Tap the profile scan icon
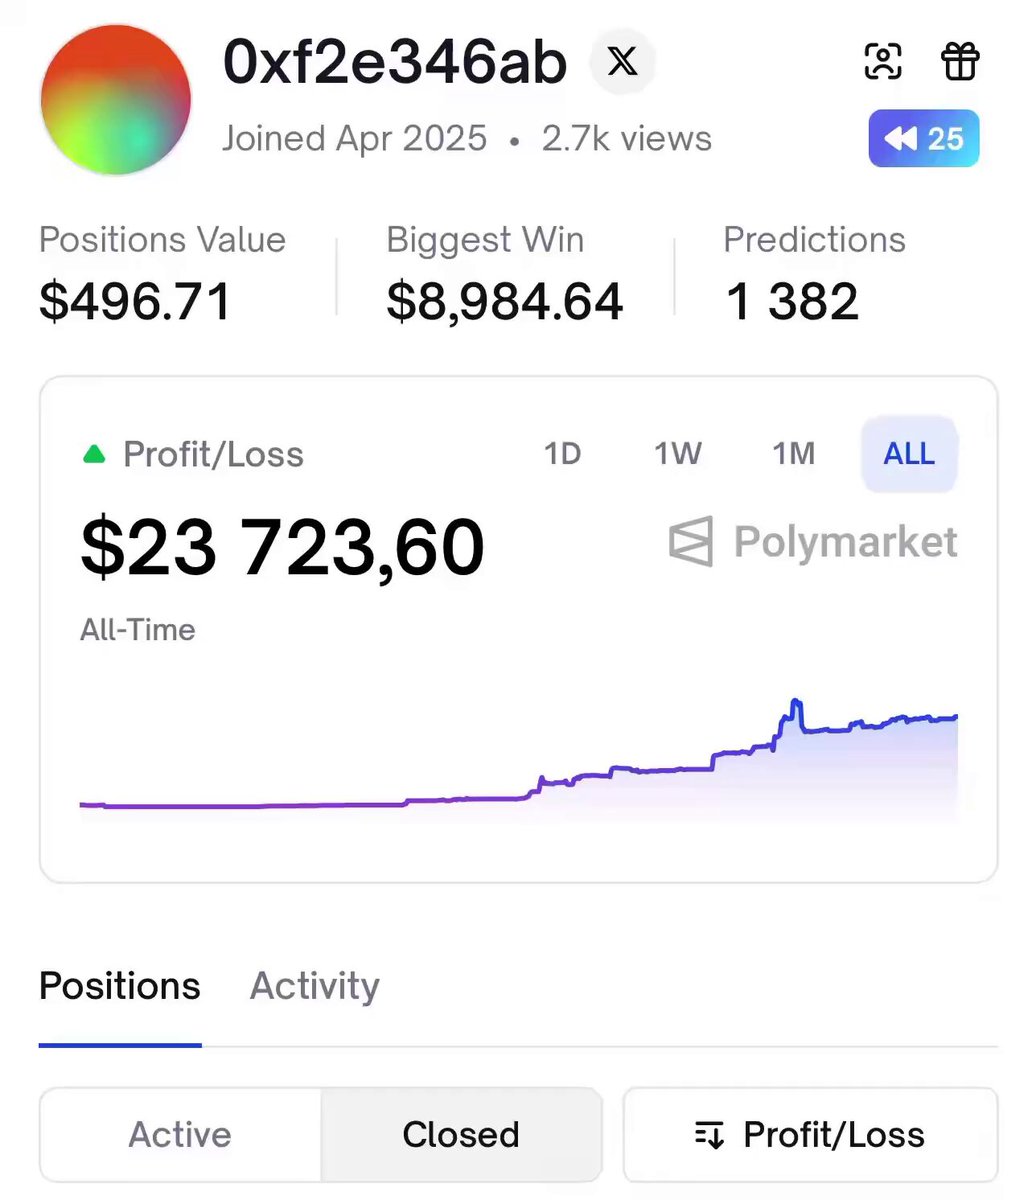Image resolution: width=1036 pixels, height=1200 pixels. pos(883,62)
